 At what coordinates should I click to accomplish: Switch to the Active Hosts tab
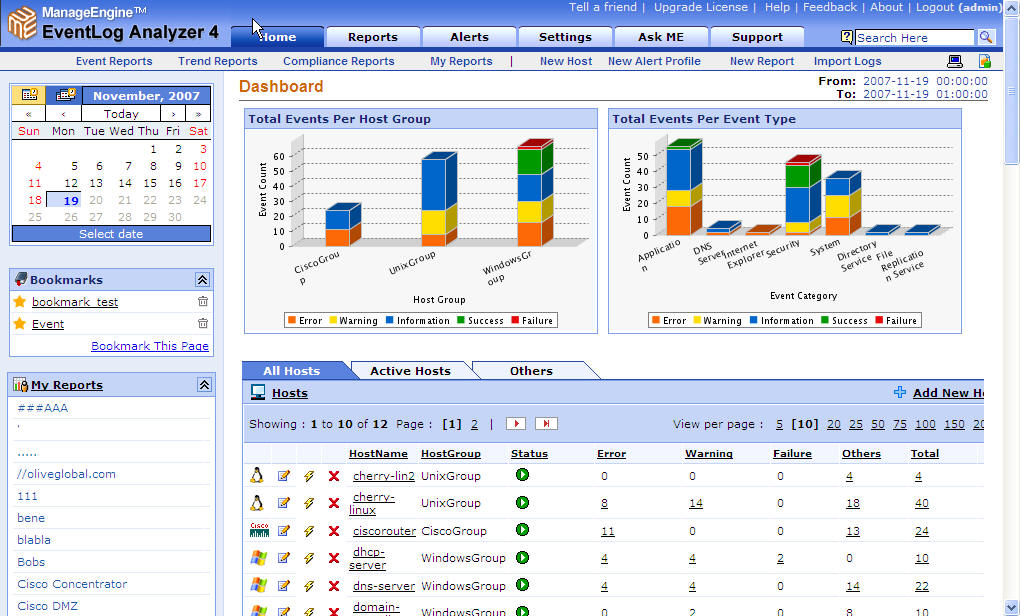coord(410,371)
